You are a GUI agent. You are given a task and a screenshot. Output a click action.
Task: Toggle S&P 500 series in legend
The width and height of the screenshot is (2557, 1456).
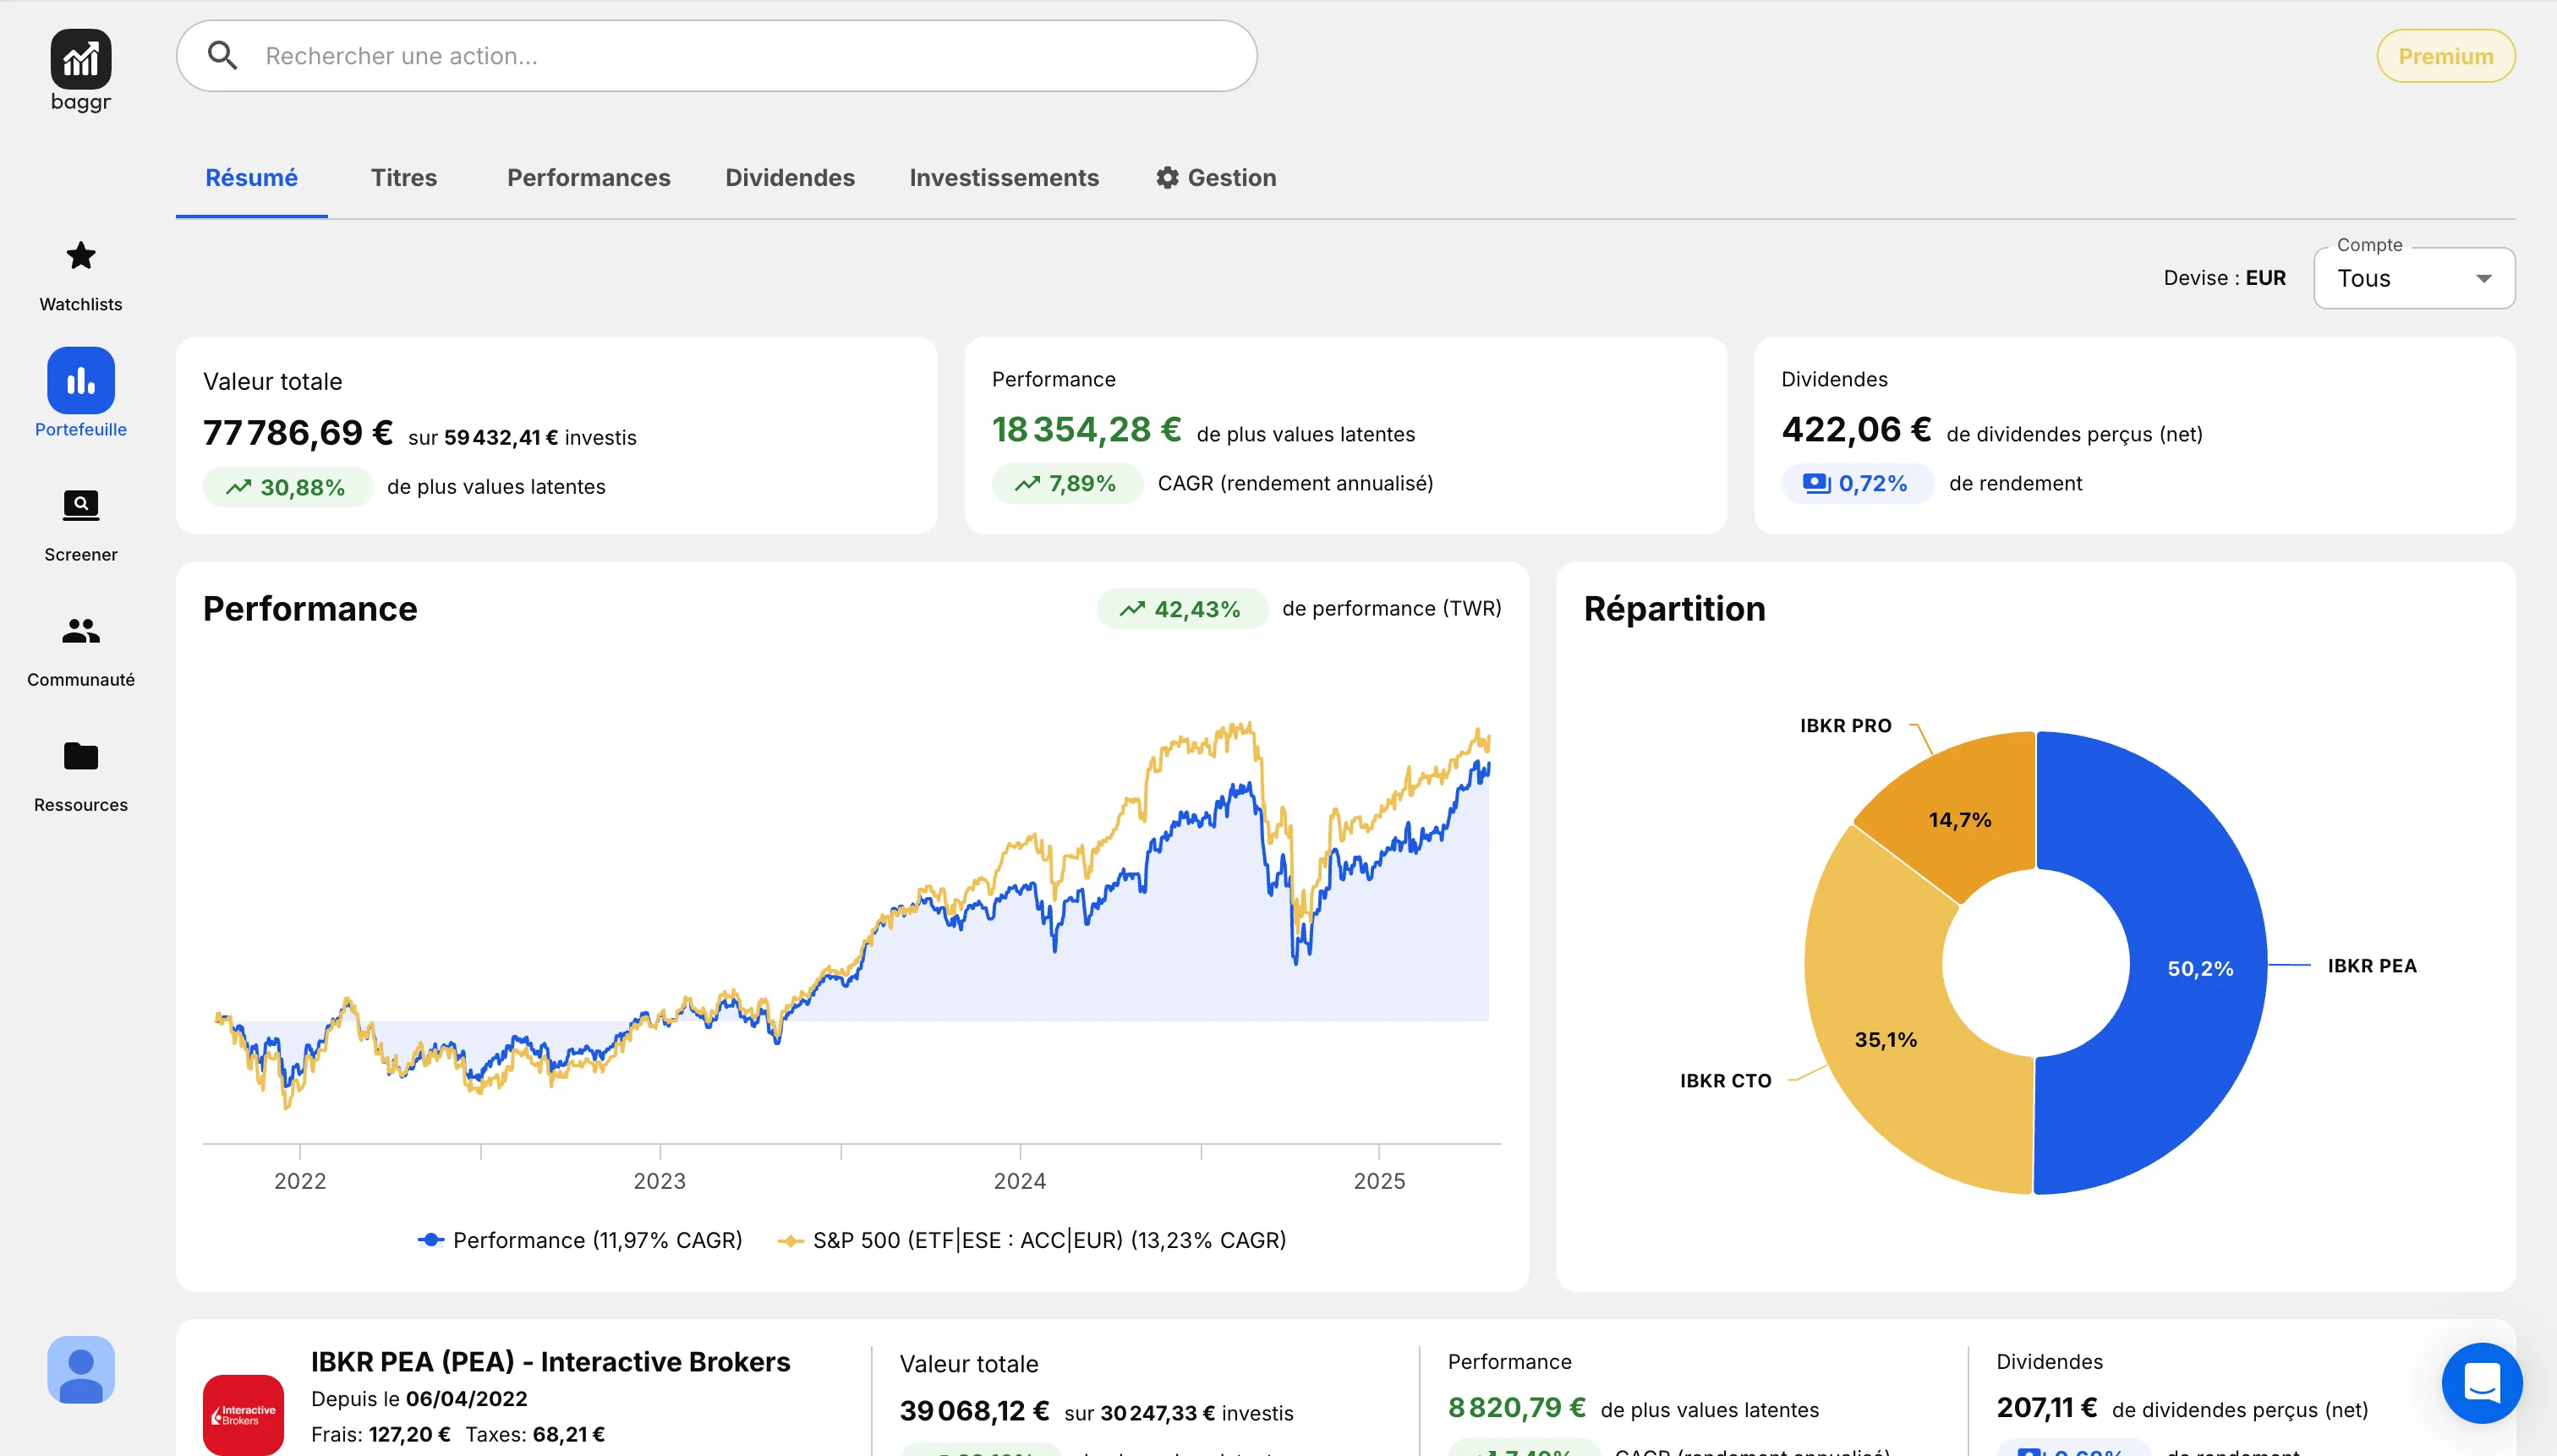pyautogui.click(x=1032, y=1240)
